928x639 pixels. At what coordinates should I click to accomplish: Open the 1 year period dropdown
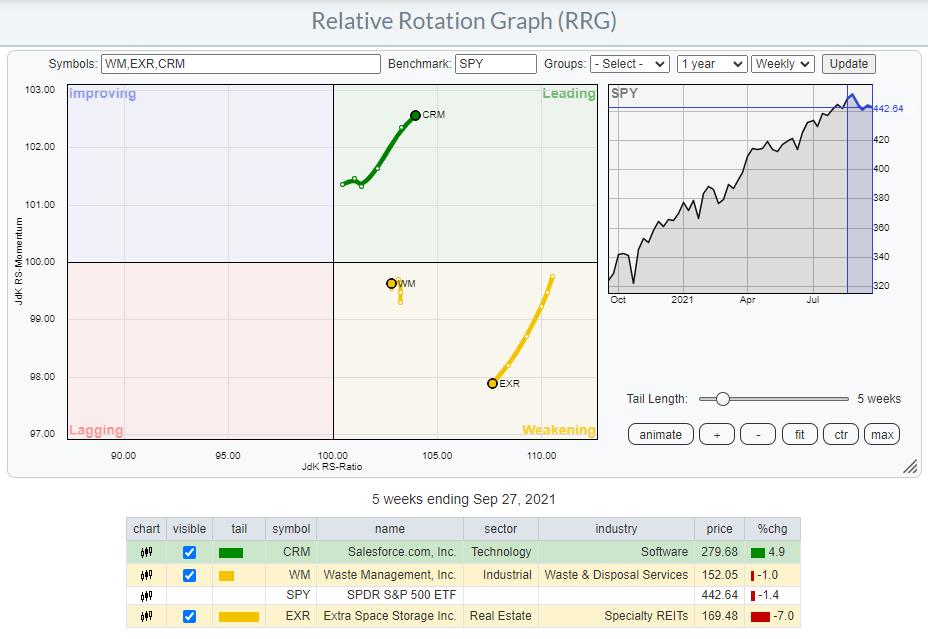click(711, 64)
